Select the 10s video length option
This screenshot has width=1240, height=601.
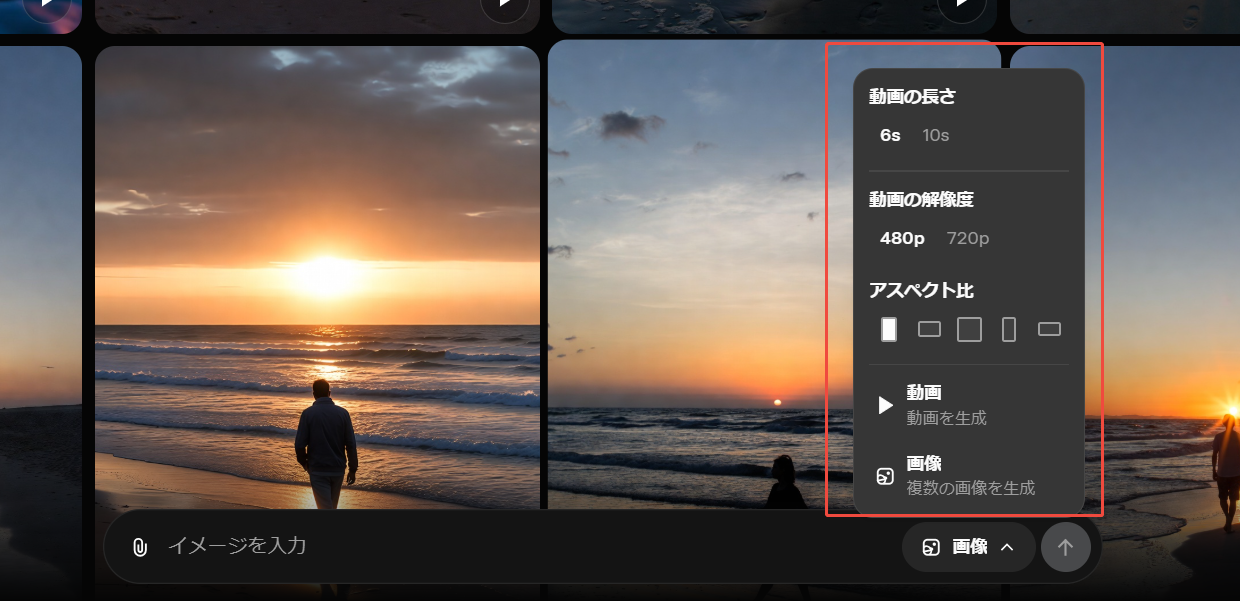click(x=934, y=135)
